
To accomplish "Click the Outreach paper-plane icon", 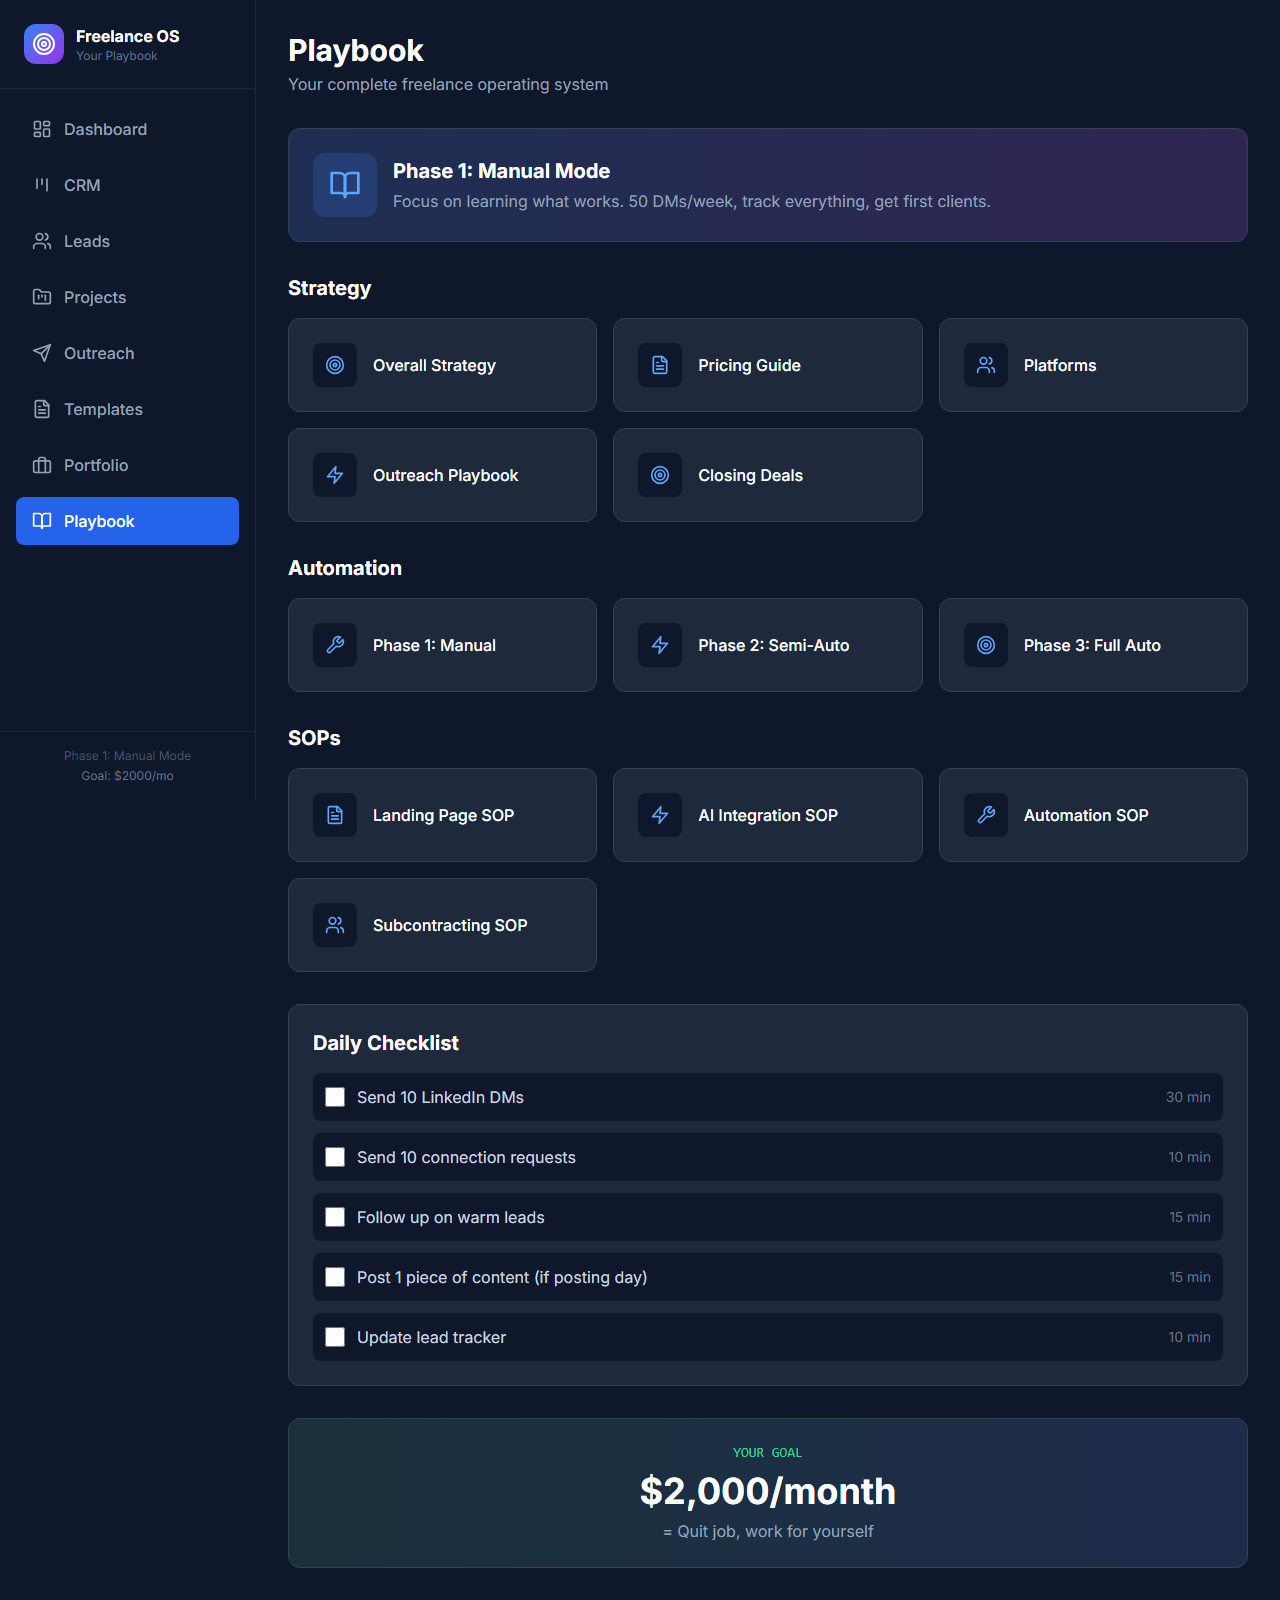I will coord(42,353).
